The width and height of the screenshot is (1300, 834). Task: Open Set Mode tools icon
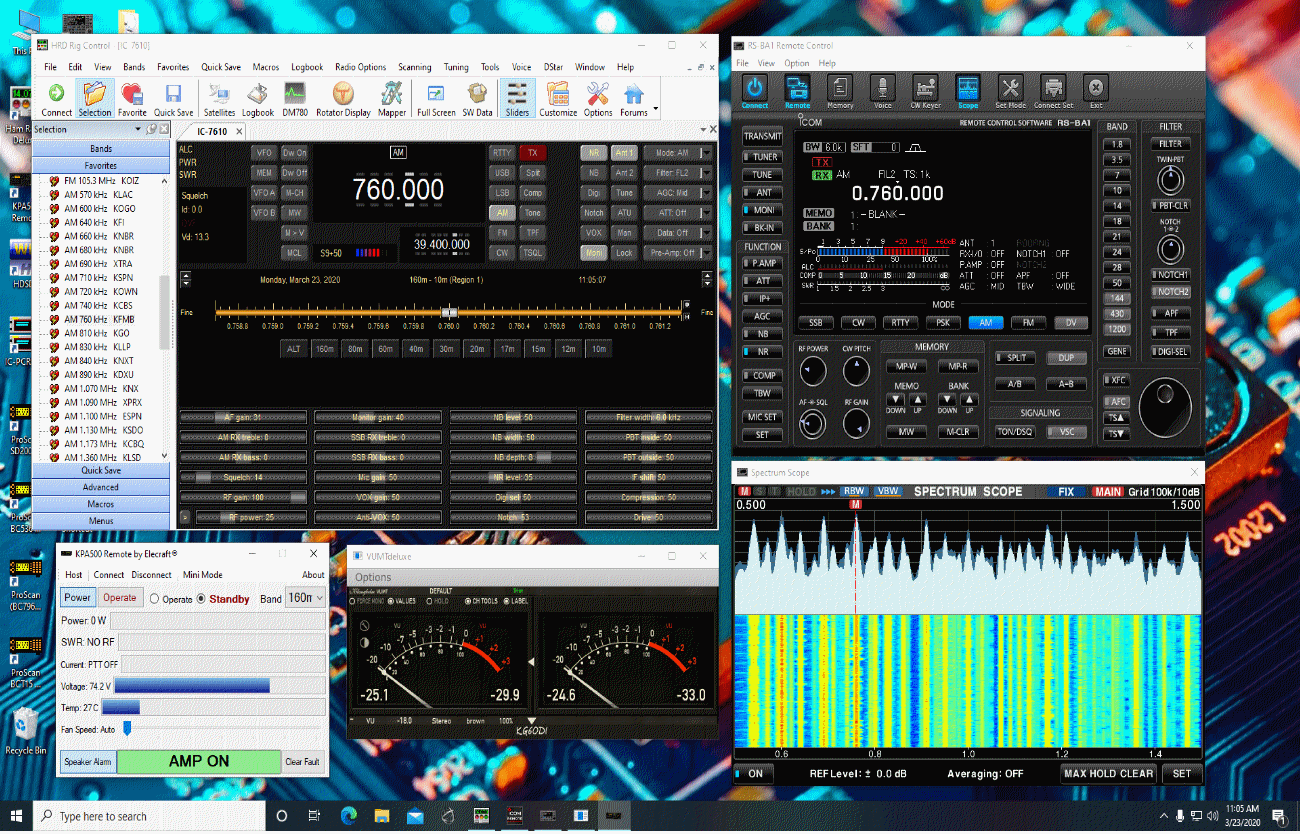(x=1010, y=91)
